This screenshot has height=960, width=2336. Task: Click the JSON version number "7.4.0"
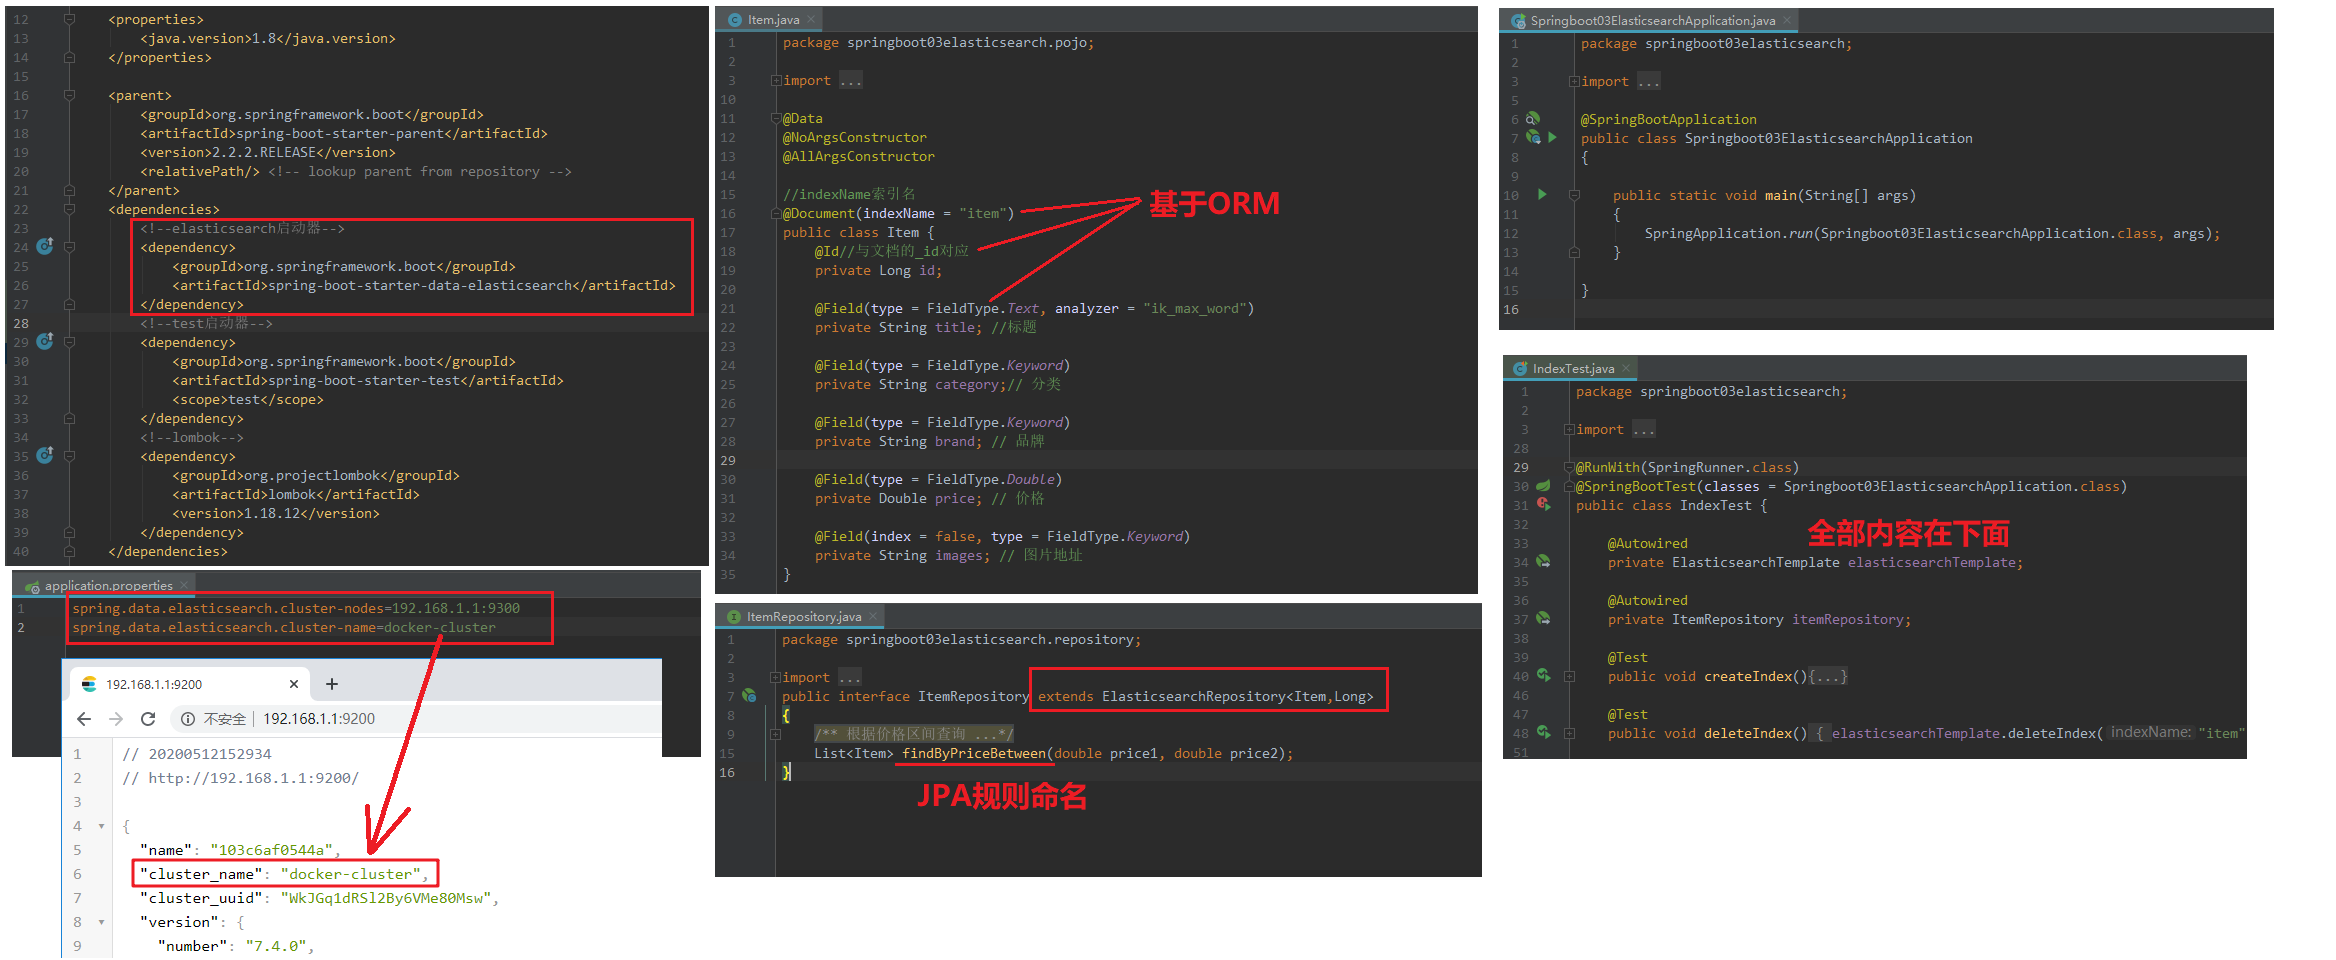pos(276,946)
